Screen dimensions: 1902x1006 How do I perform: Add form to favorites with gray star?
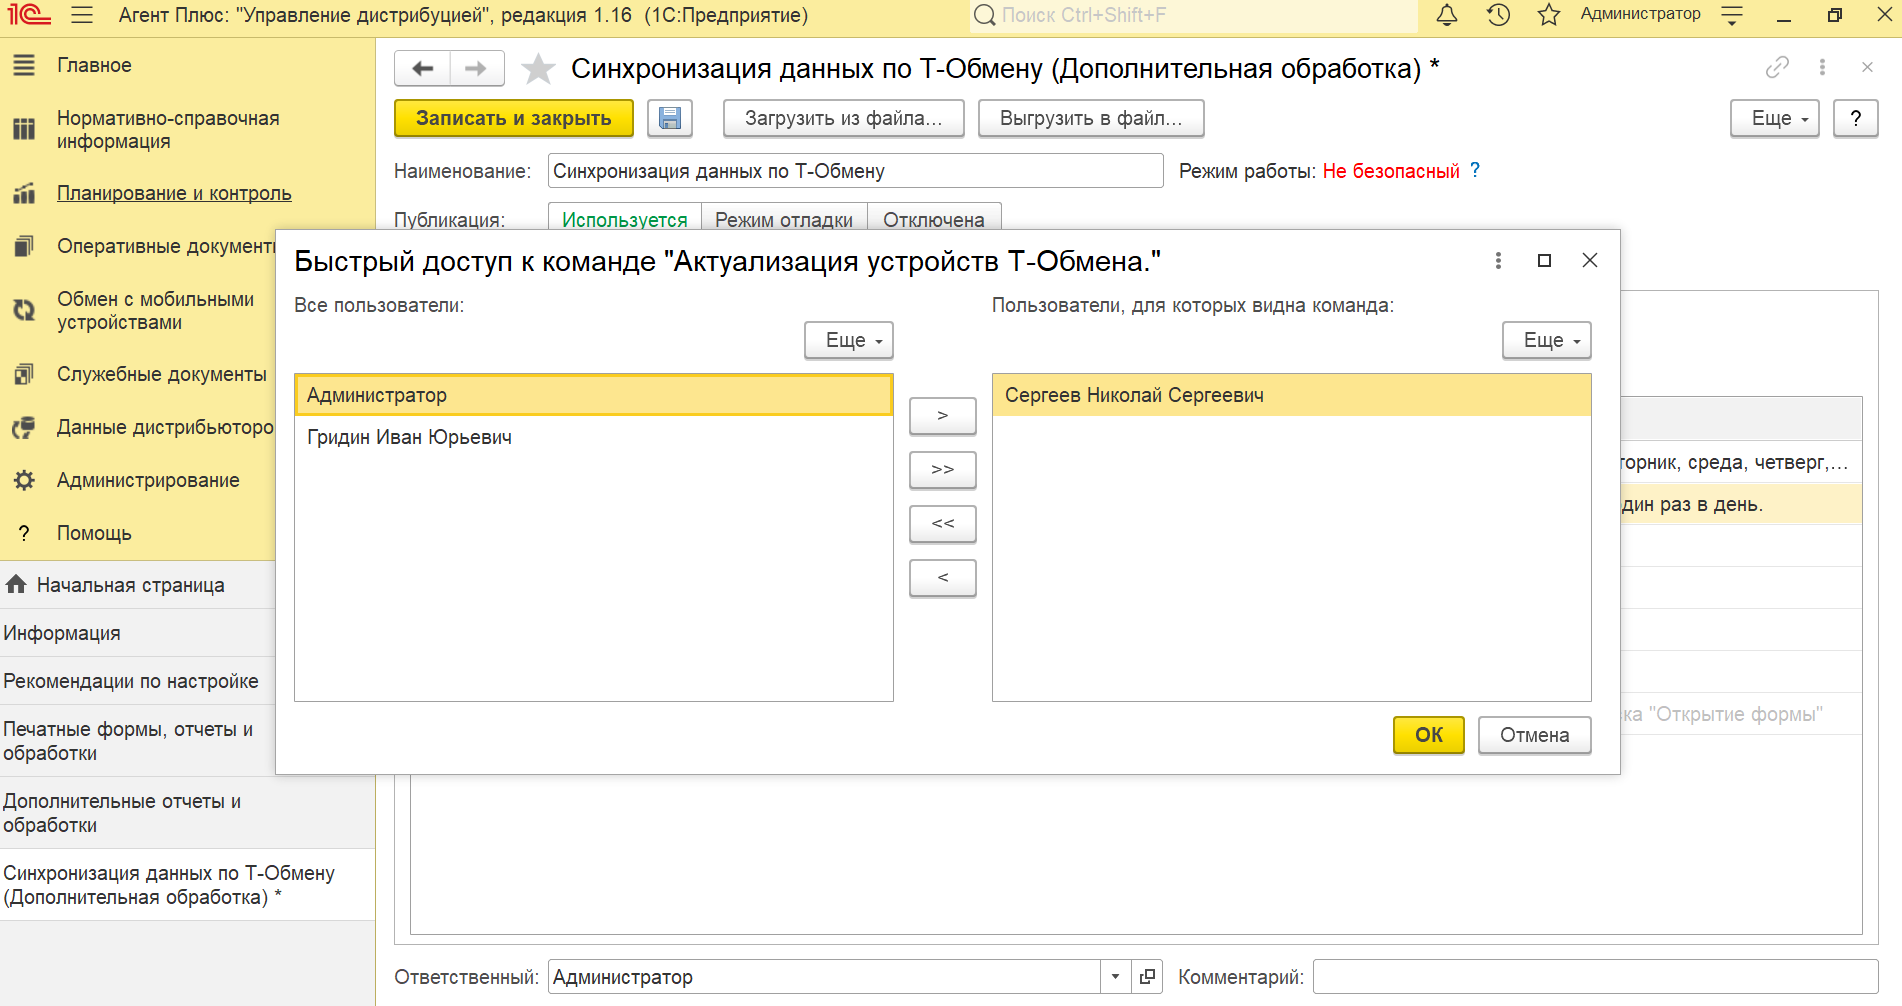tap(538, 68)
